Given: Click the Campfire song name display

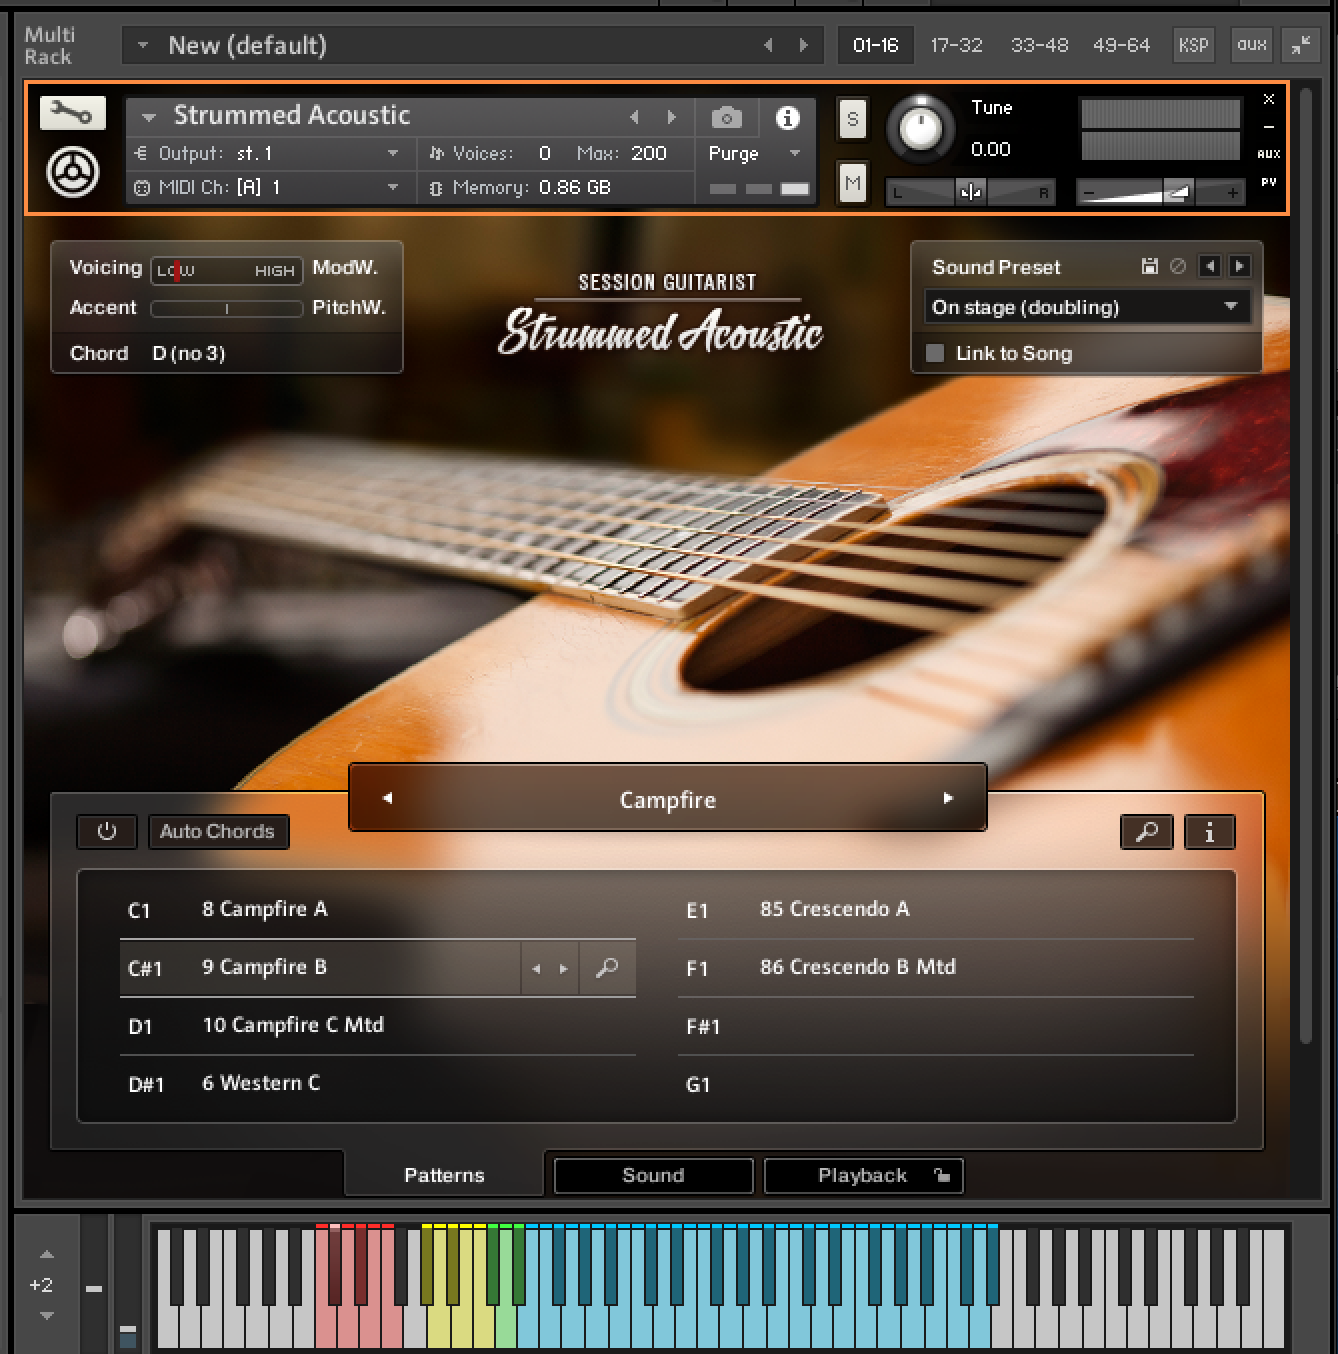Looking at the screenshot, I should coord(668,799).
